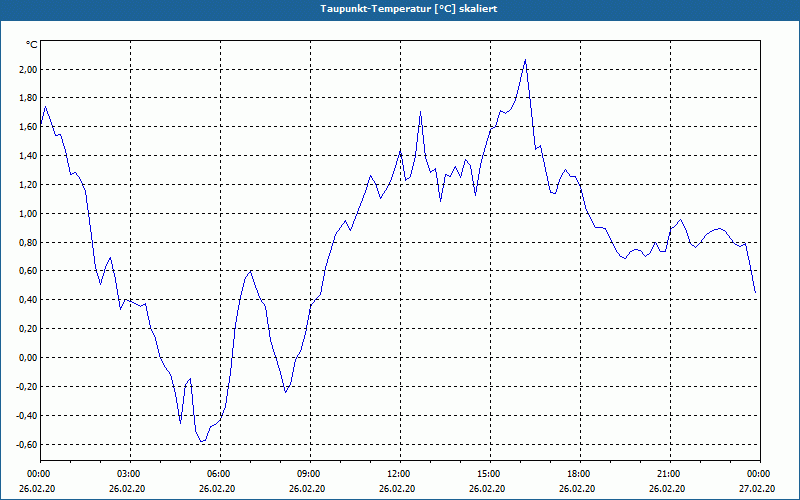Click the -0,40 y-axis label

[x=27, y=415]
